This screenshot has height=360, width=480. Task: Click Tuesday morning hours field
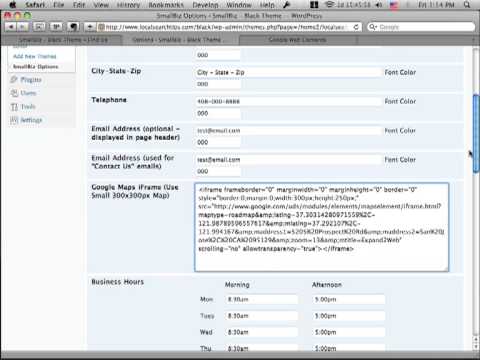coord(262,316)
